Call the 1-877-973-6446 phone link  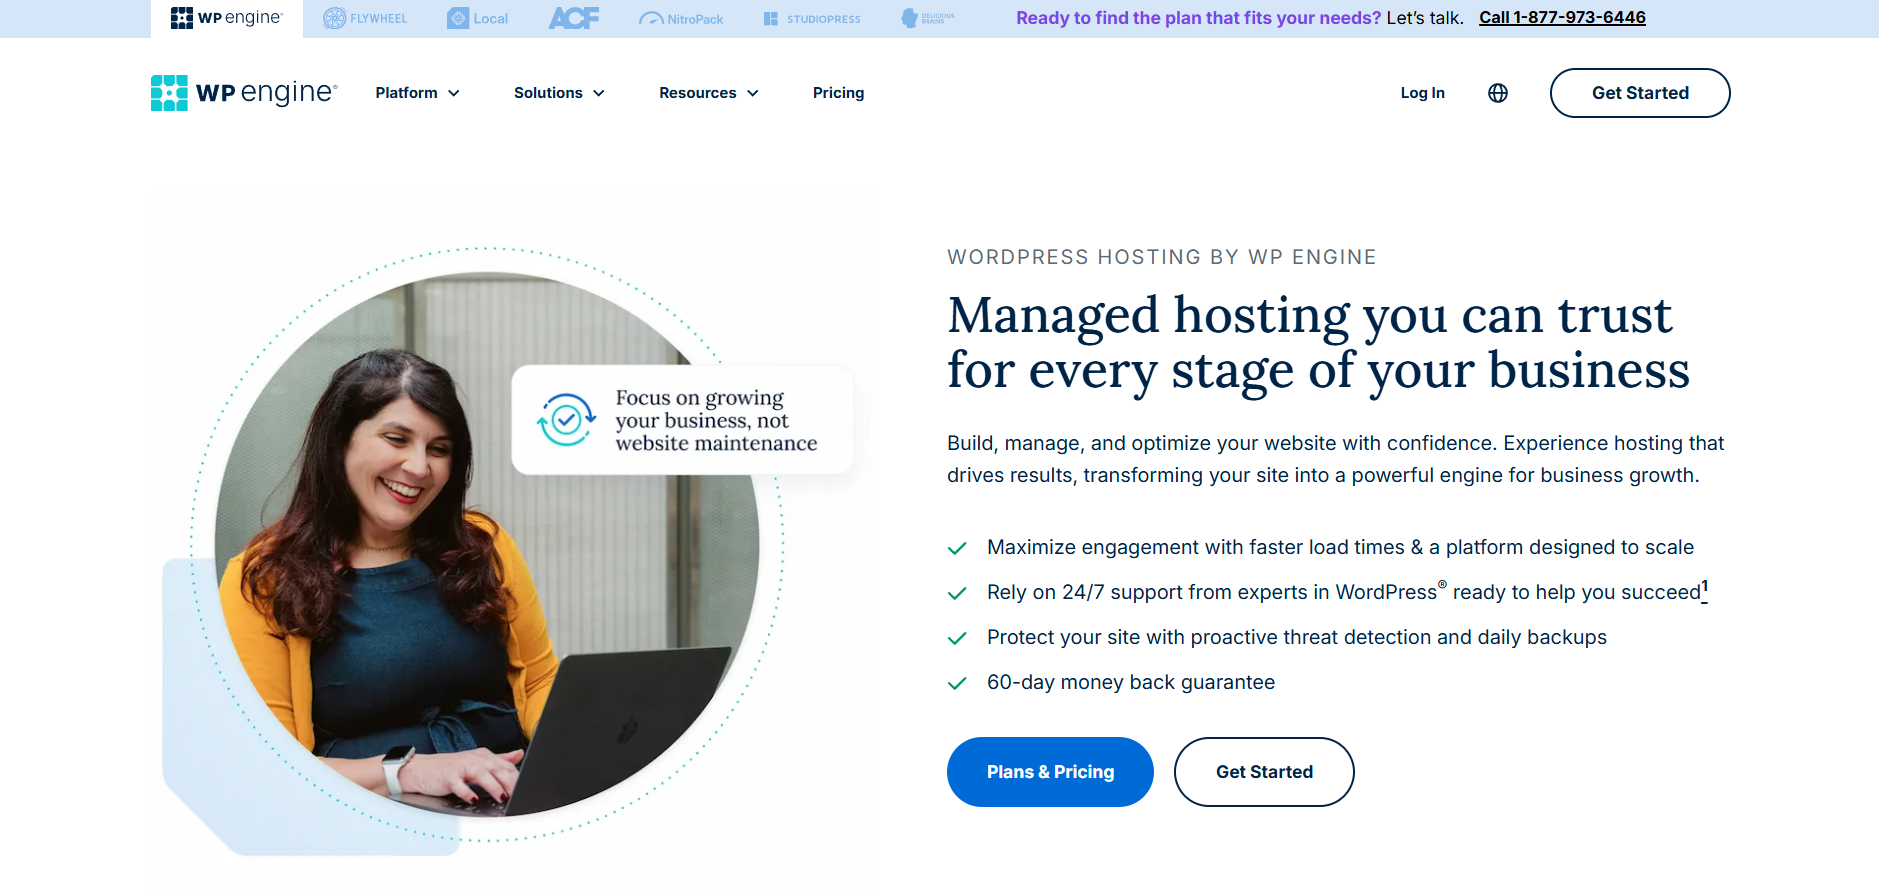(x=1562, y=17)
